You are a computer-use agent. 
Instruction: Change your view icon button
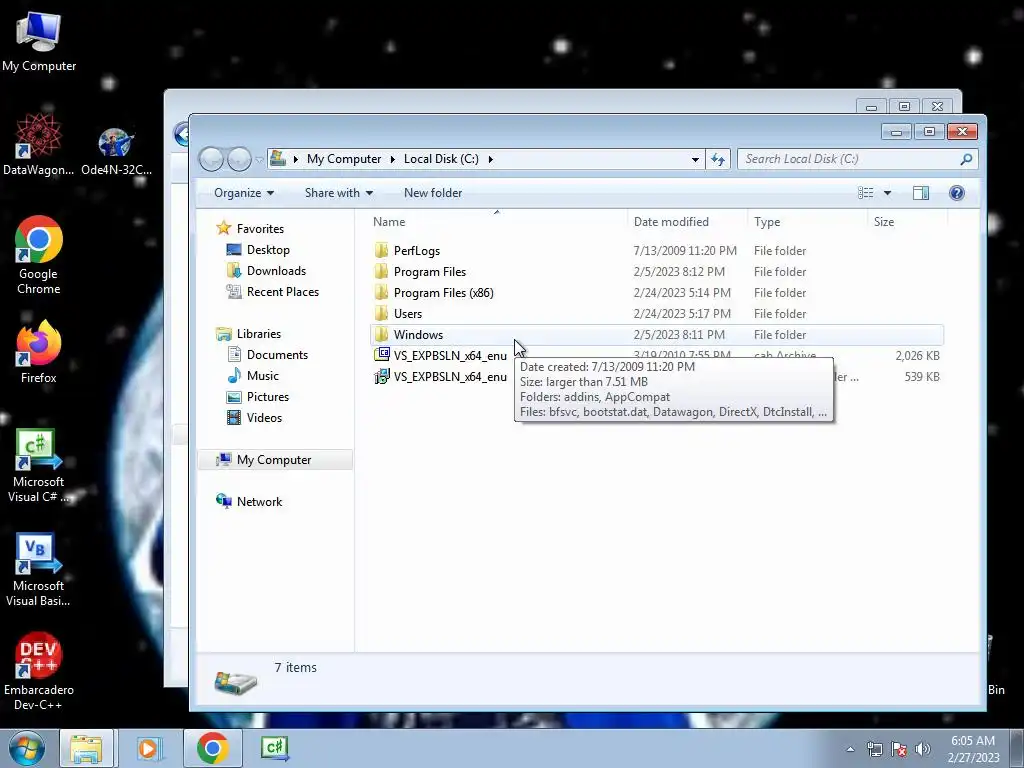pyautogui.click(x=865, y=193)
